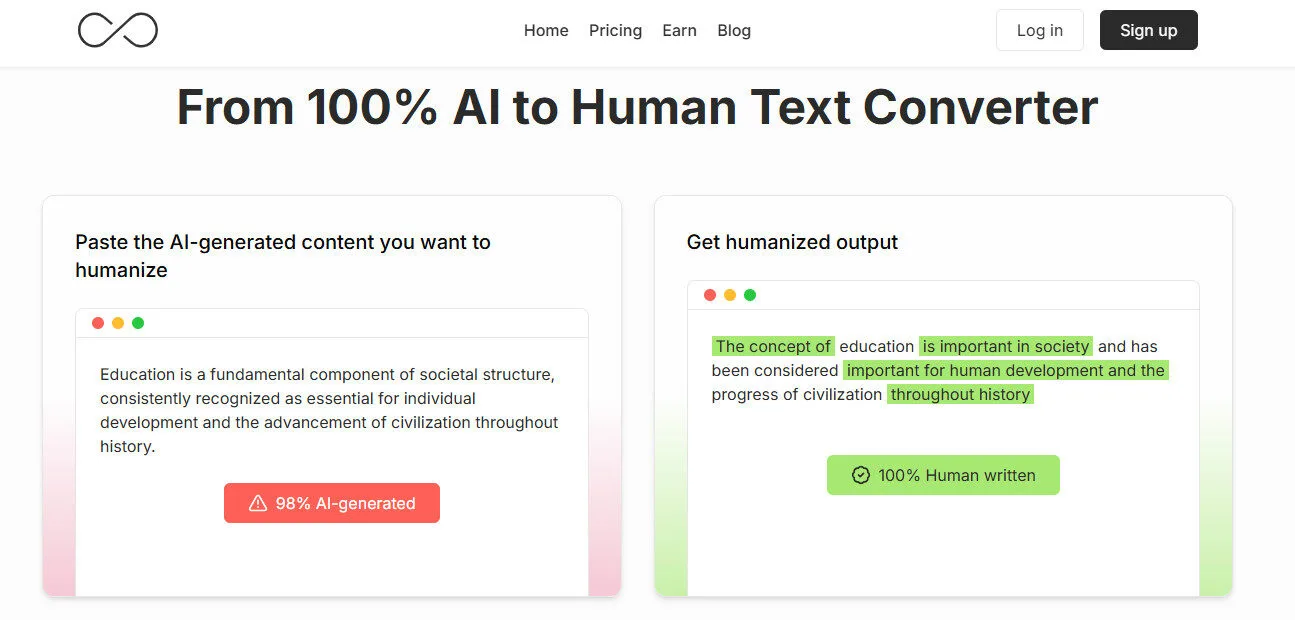Viewport: 1295px width, 620px height.
Task: Click the green window dot on the input card
Action: point(138,322)
